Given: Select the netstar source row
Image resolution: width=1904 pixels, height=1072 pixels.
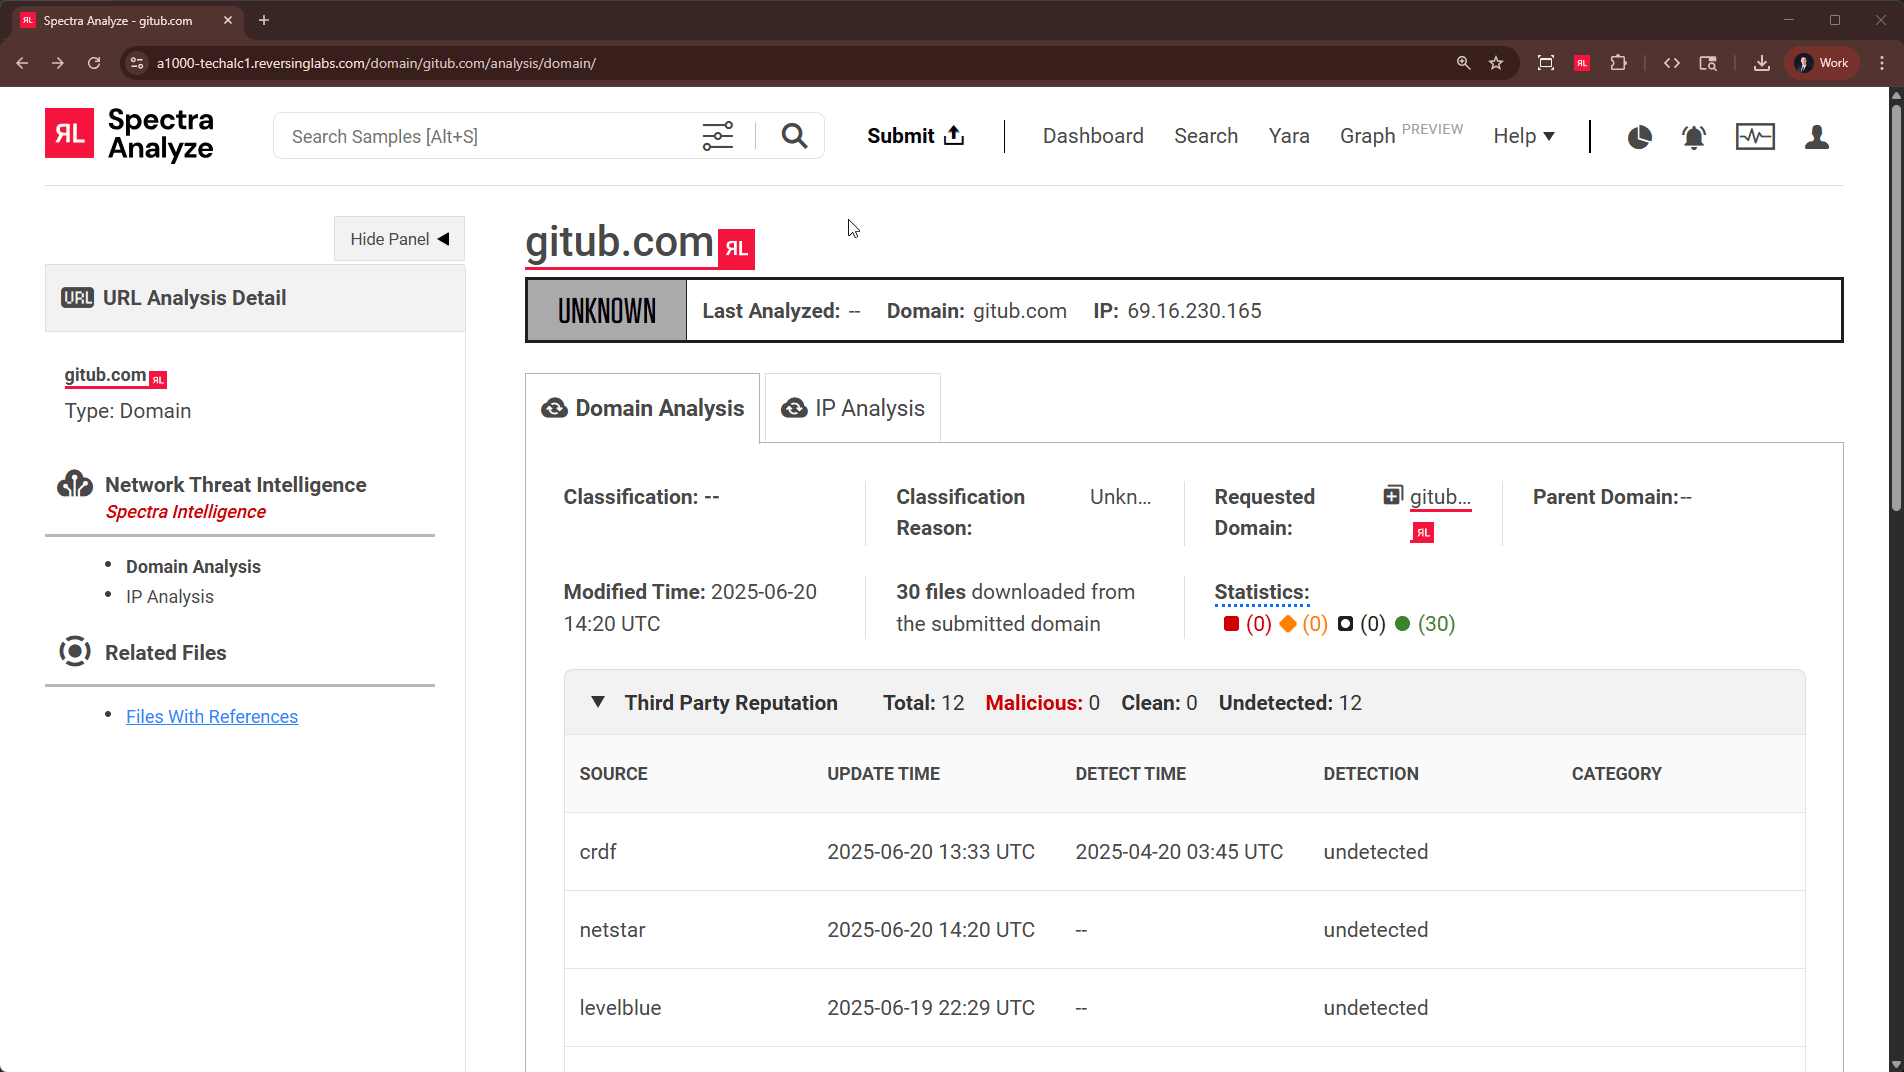Looking at the screenshot, I should [x=1184, y=930].
